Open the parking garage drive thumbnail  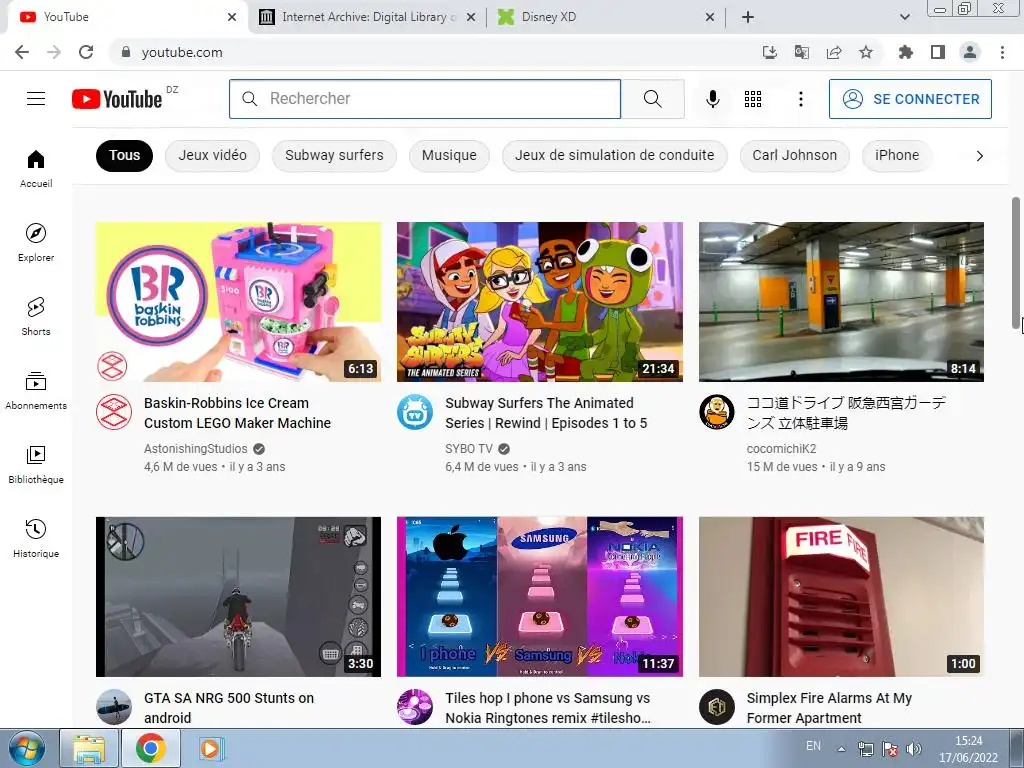point(841,302)
